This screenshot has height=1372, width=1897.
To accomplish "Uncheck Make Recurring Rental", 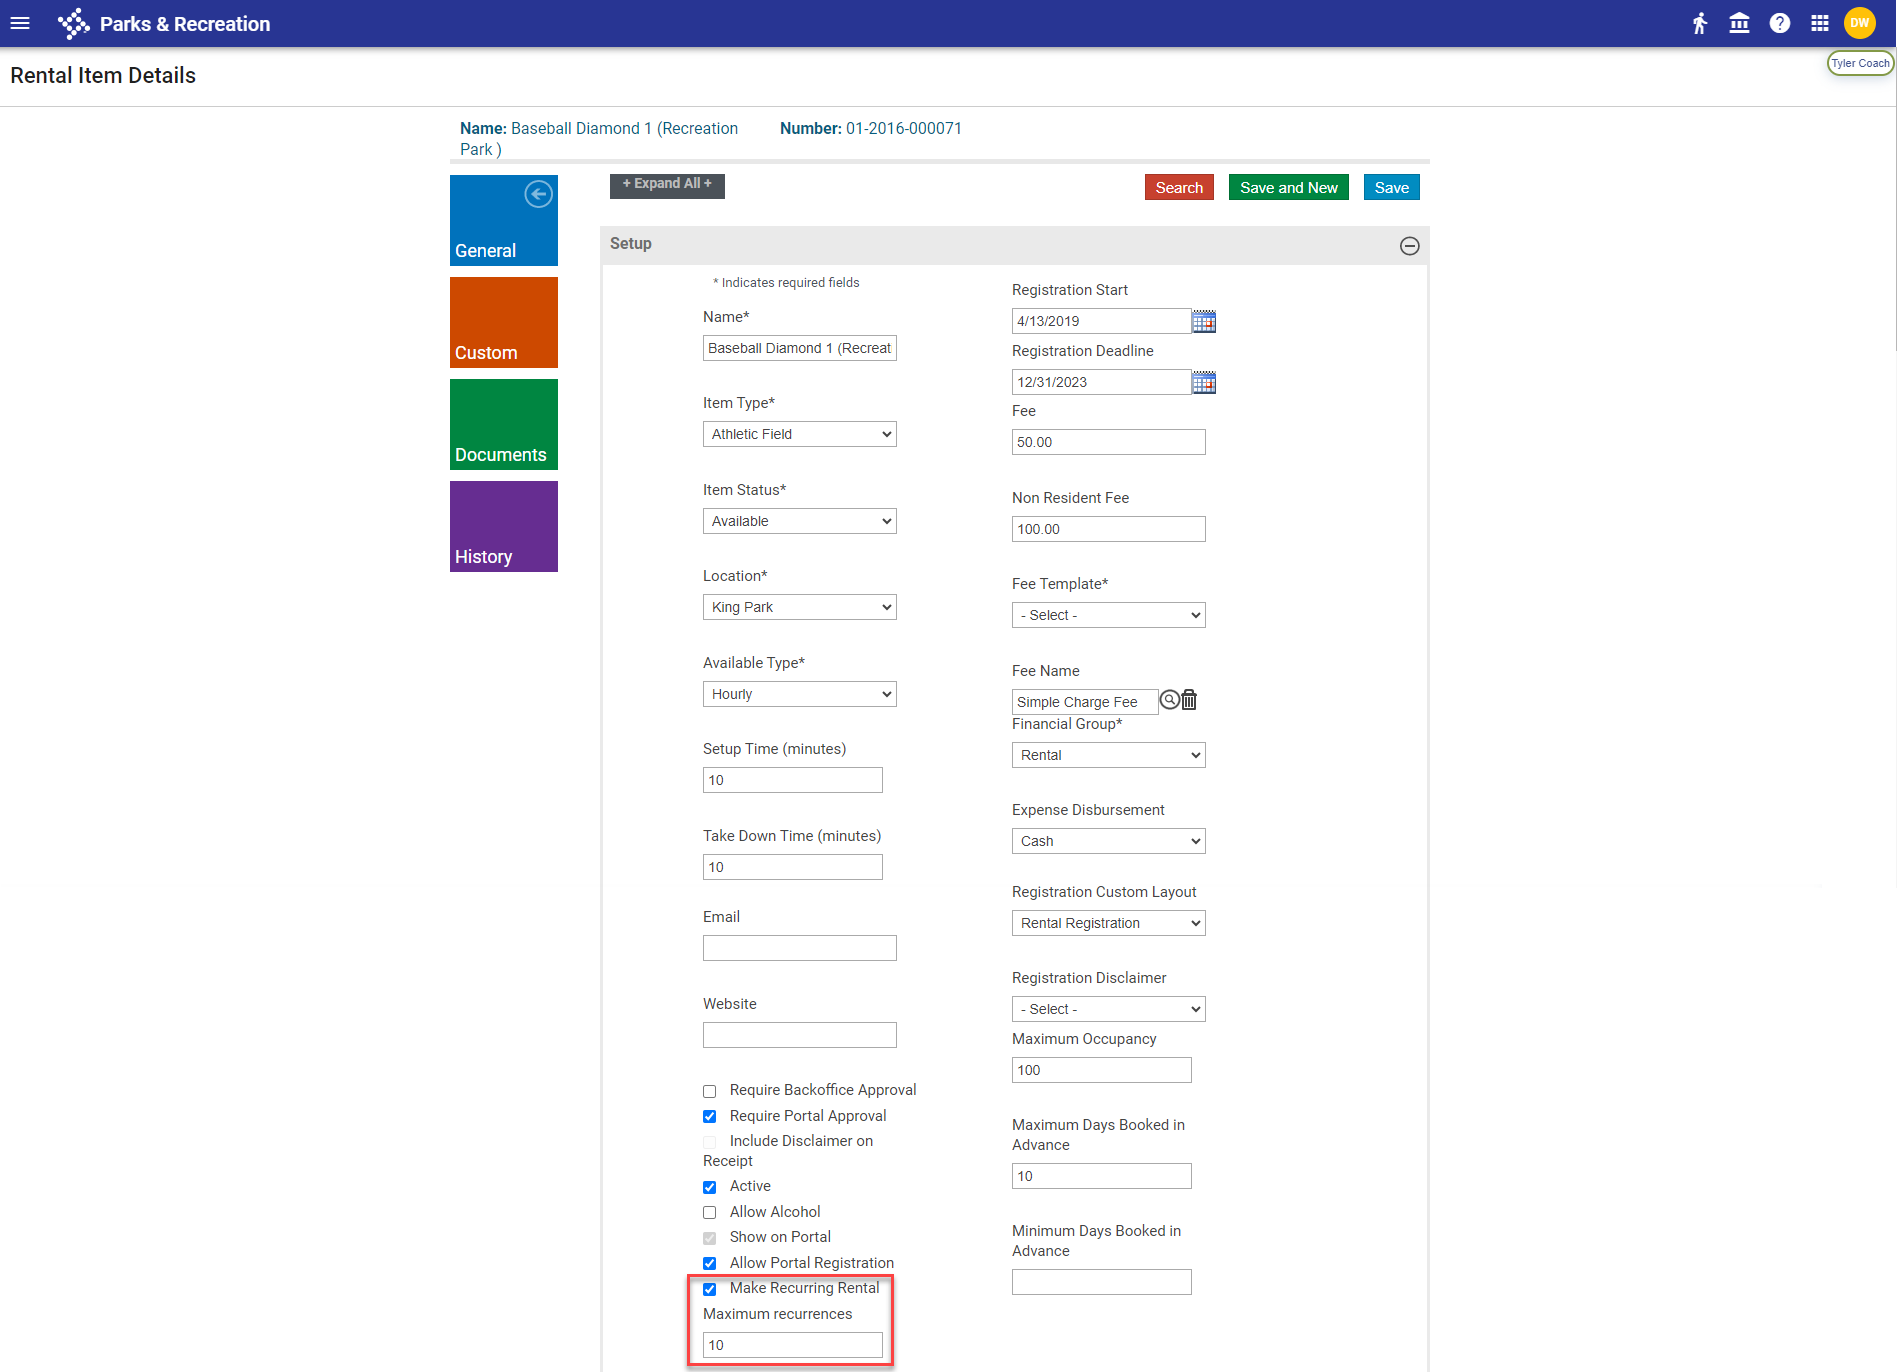I will click(x=710, y=1289).
